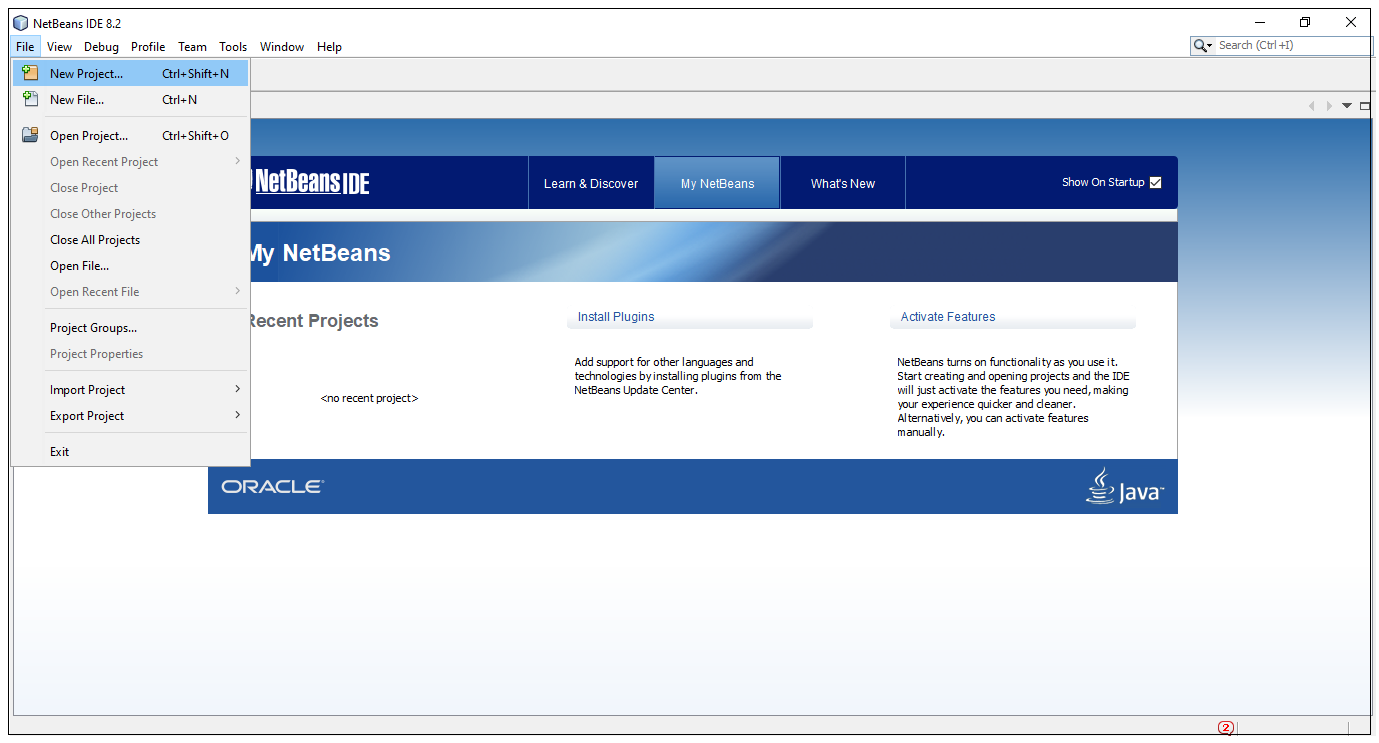Click the search magnifier icon
The height and width of the screenshot is (743, 1379).
1200,46
